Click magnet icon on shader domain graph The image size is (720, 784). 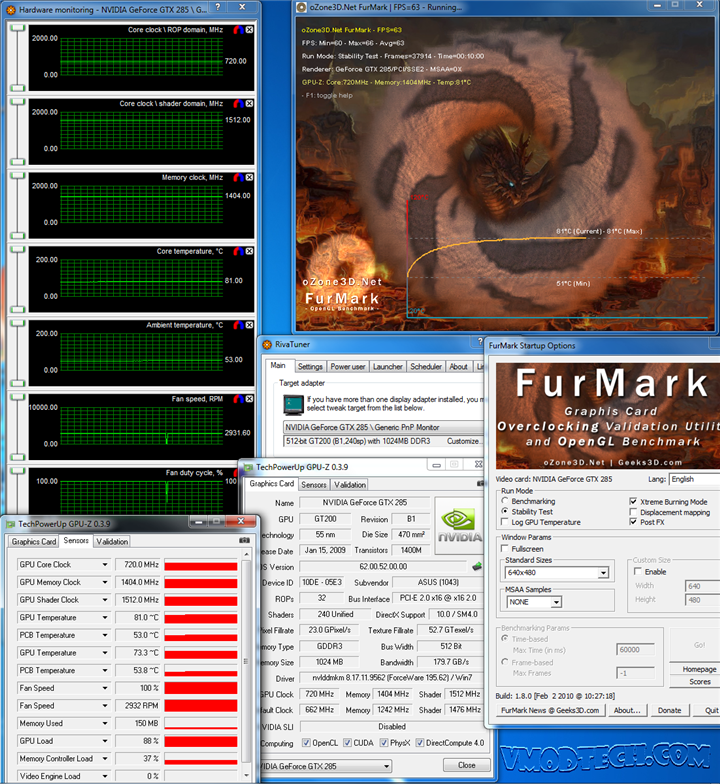[x=238, y=104]
